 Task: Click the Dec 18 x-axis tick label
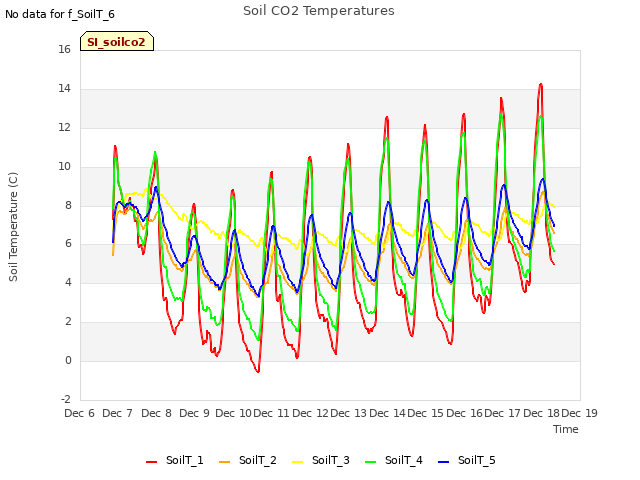coord(542,413)
